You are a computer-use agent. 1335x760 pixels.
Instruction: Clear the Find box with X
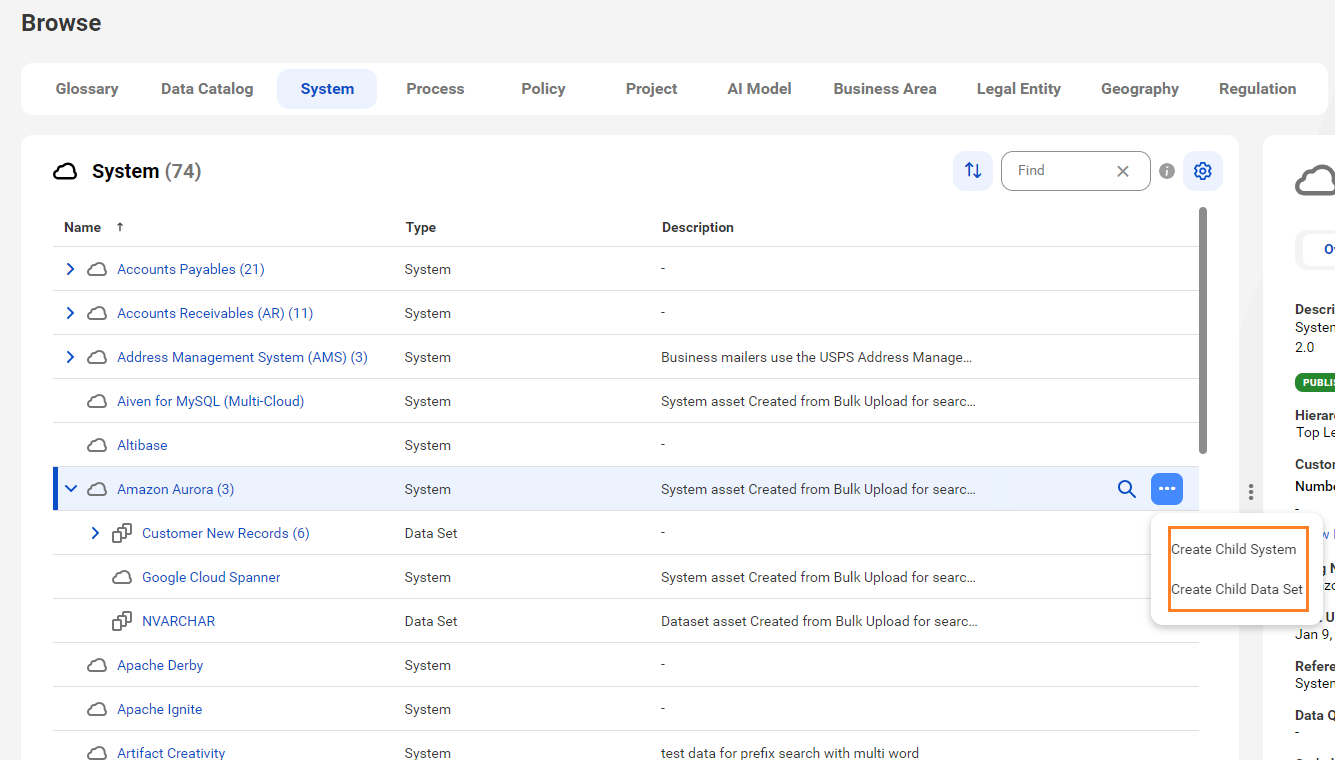click(x=1123, y=171)
